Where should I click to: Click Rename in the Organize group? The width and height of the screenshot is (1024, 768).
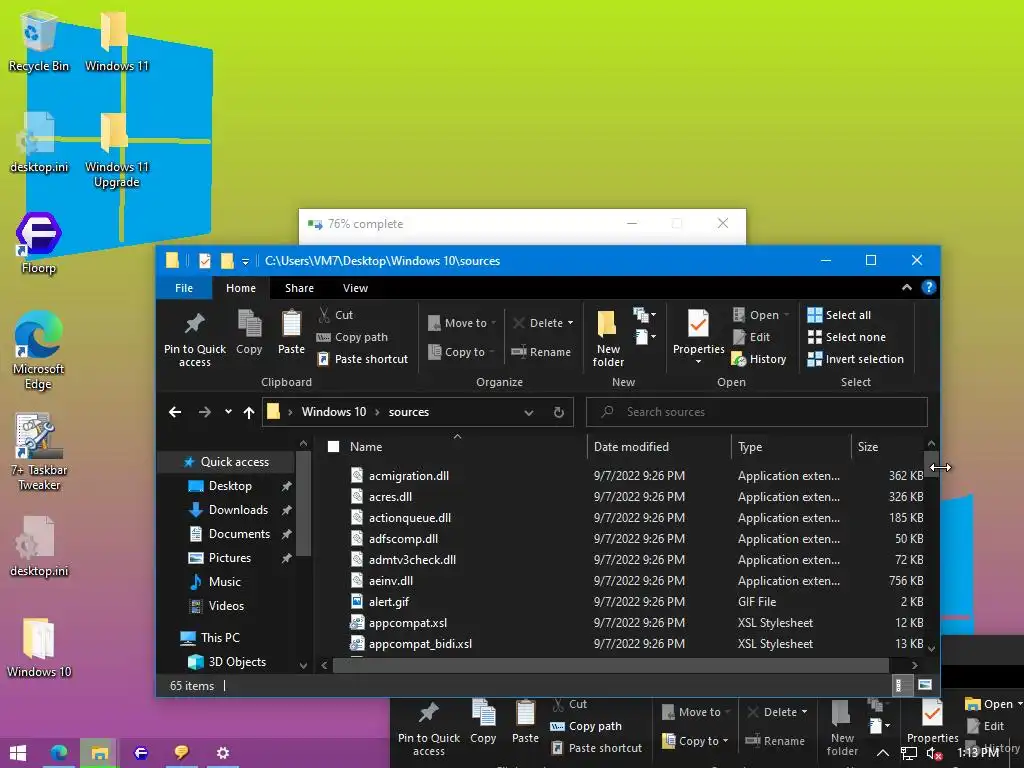541,352
